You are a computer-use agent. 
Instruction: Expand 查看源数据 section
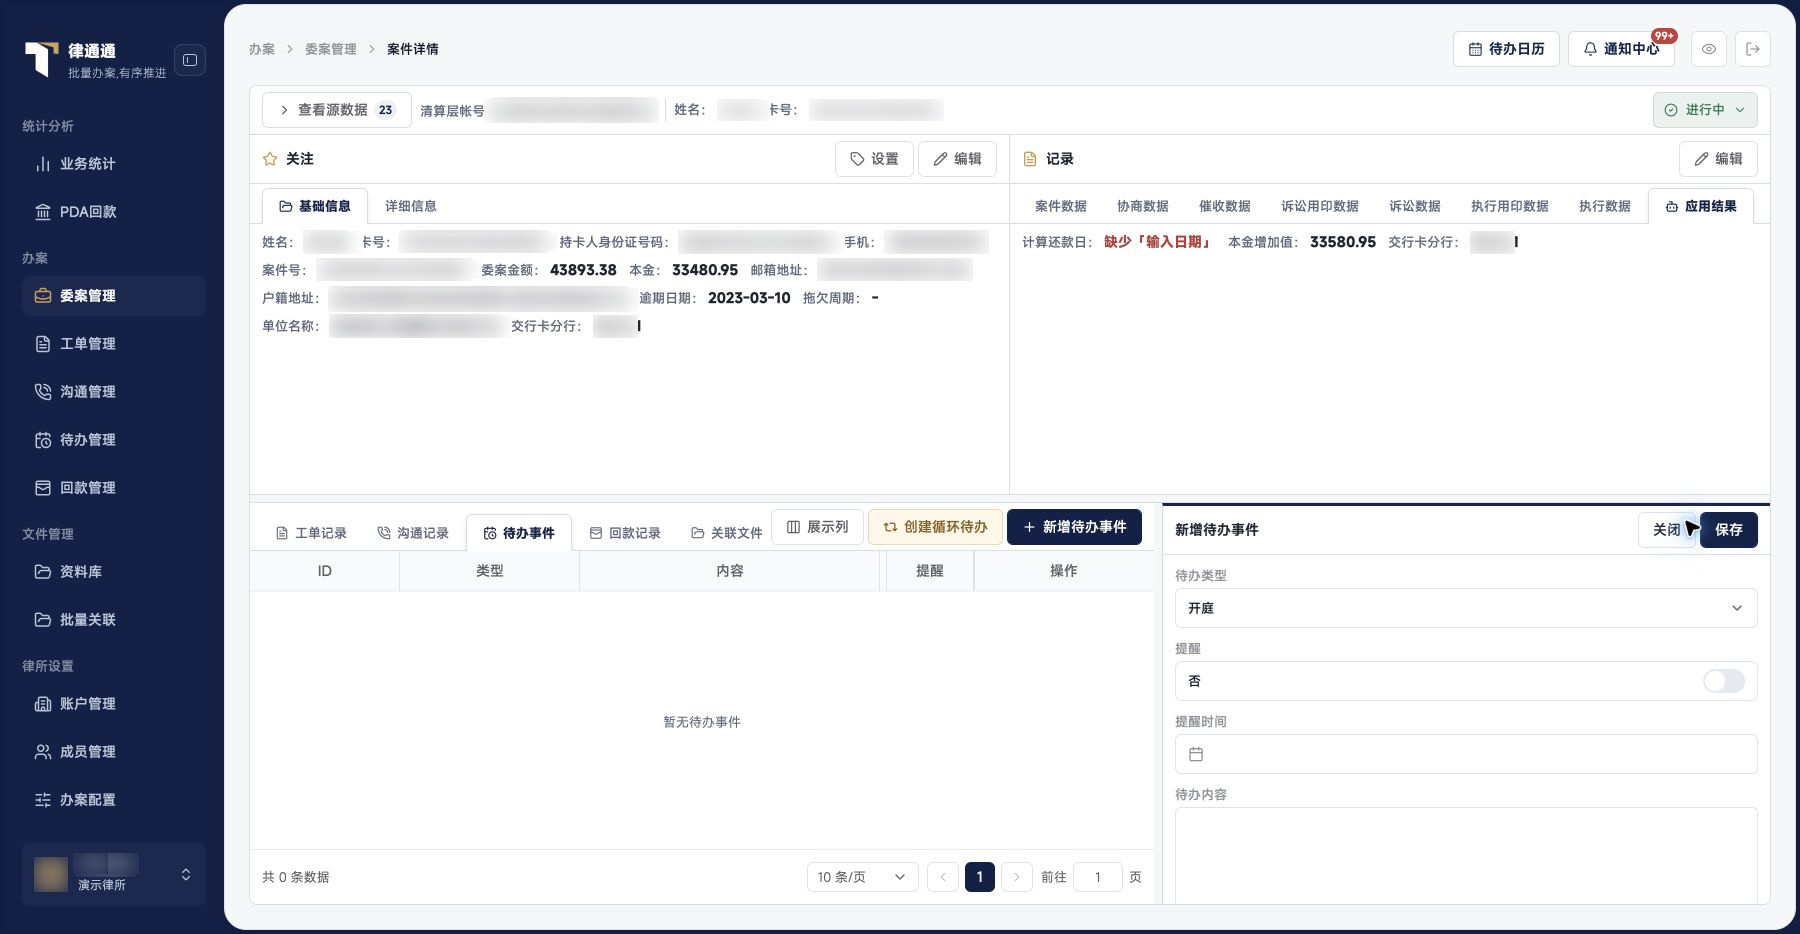(337, 110)
